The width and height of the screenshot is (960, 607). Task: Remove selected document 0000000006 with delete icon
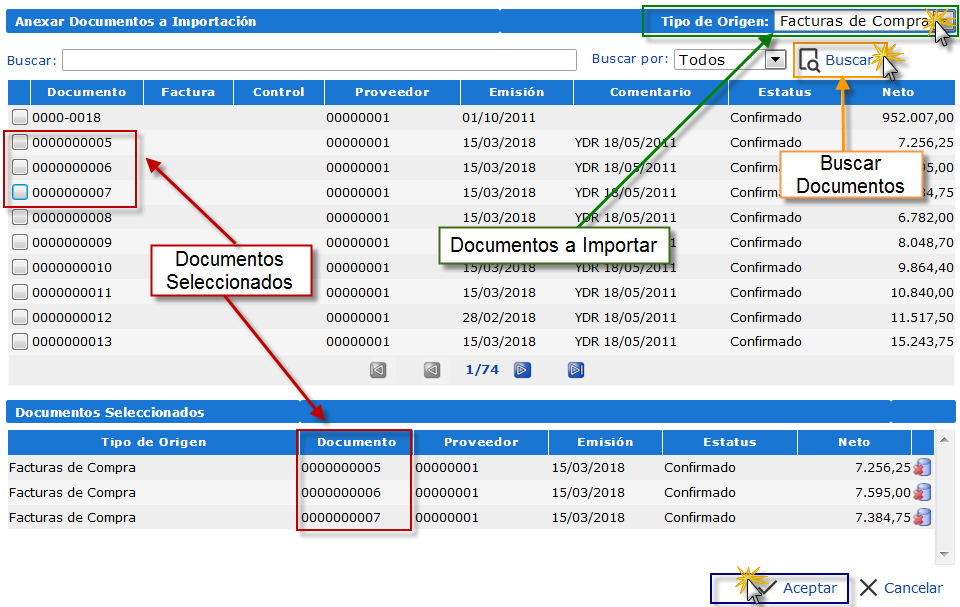coord(922,492)
